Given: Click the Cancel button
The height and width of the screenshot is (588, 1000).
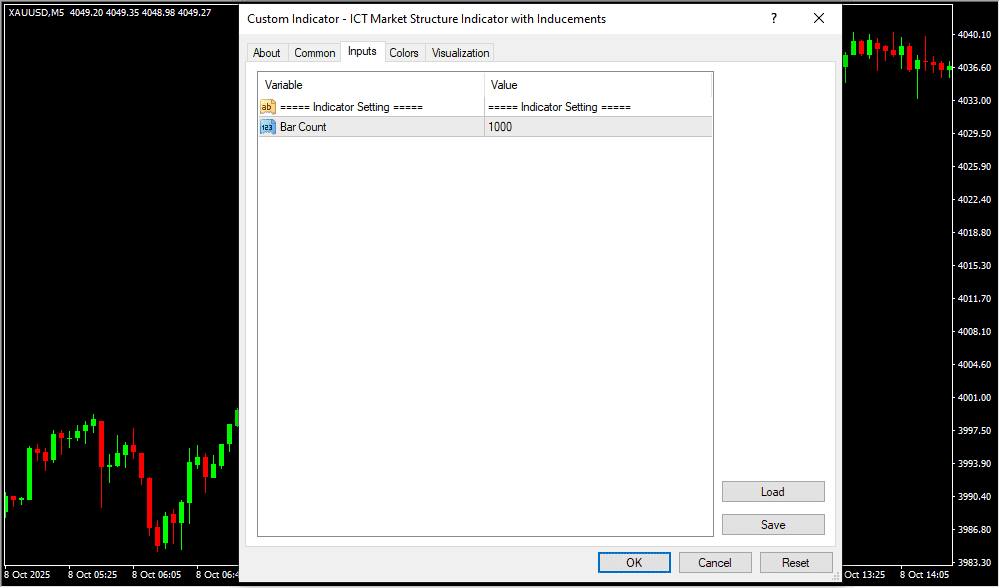Looking at the screenshot, I should point(715,563).
